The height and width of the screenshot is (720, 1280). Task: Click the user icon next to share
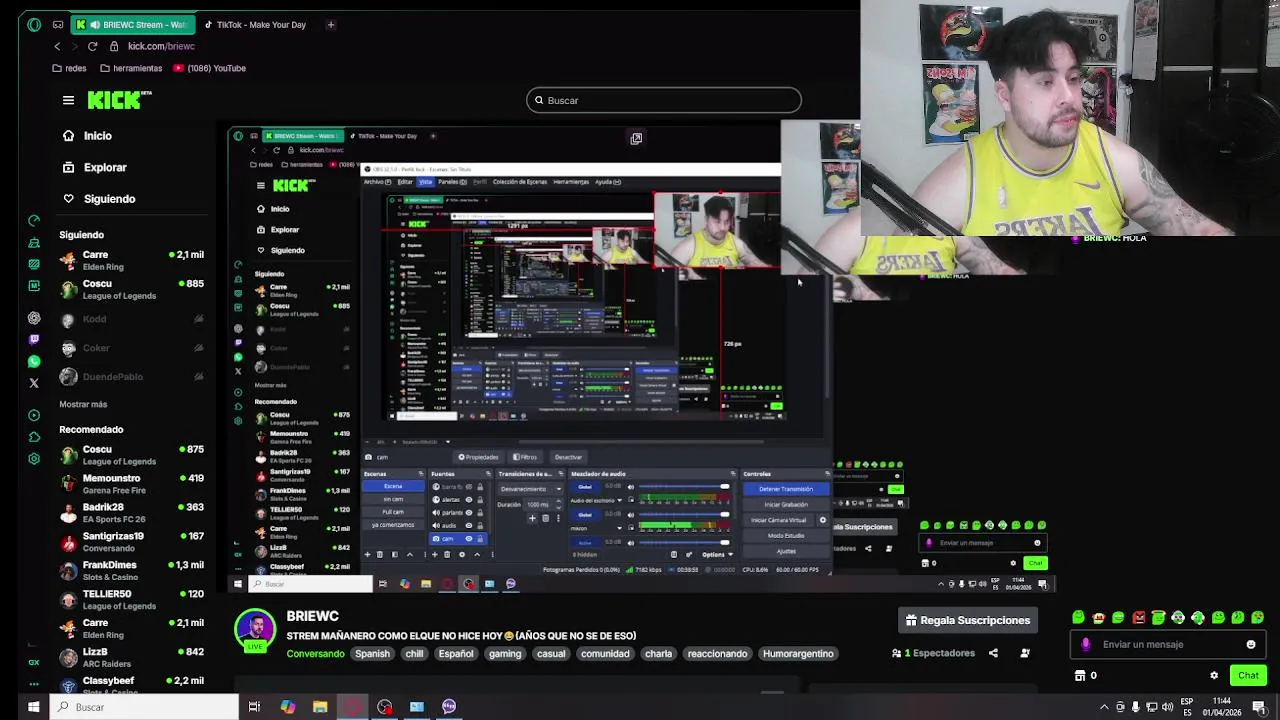(1025, 653)
